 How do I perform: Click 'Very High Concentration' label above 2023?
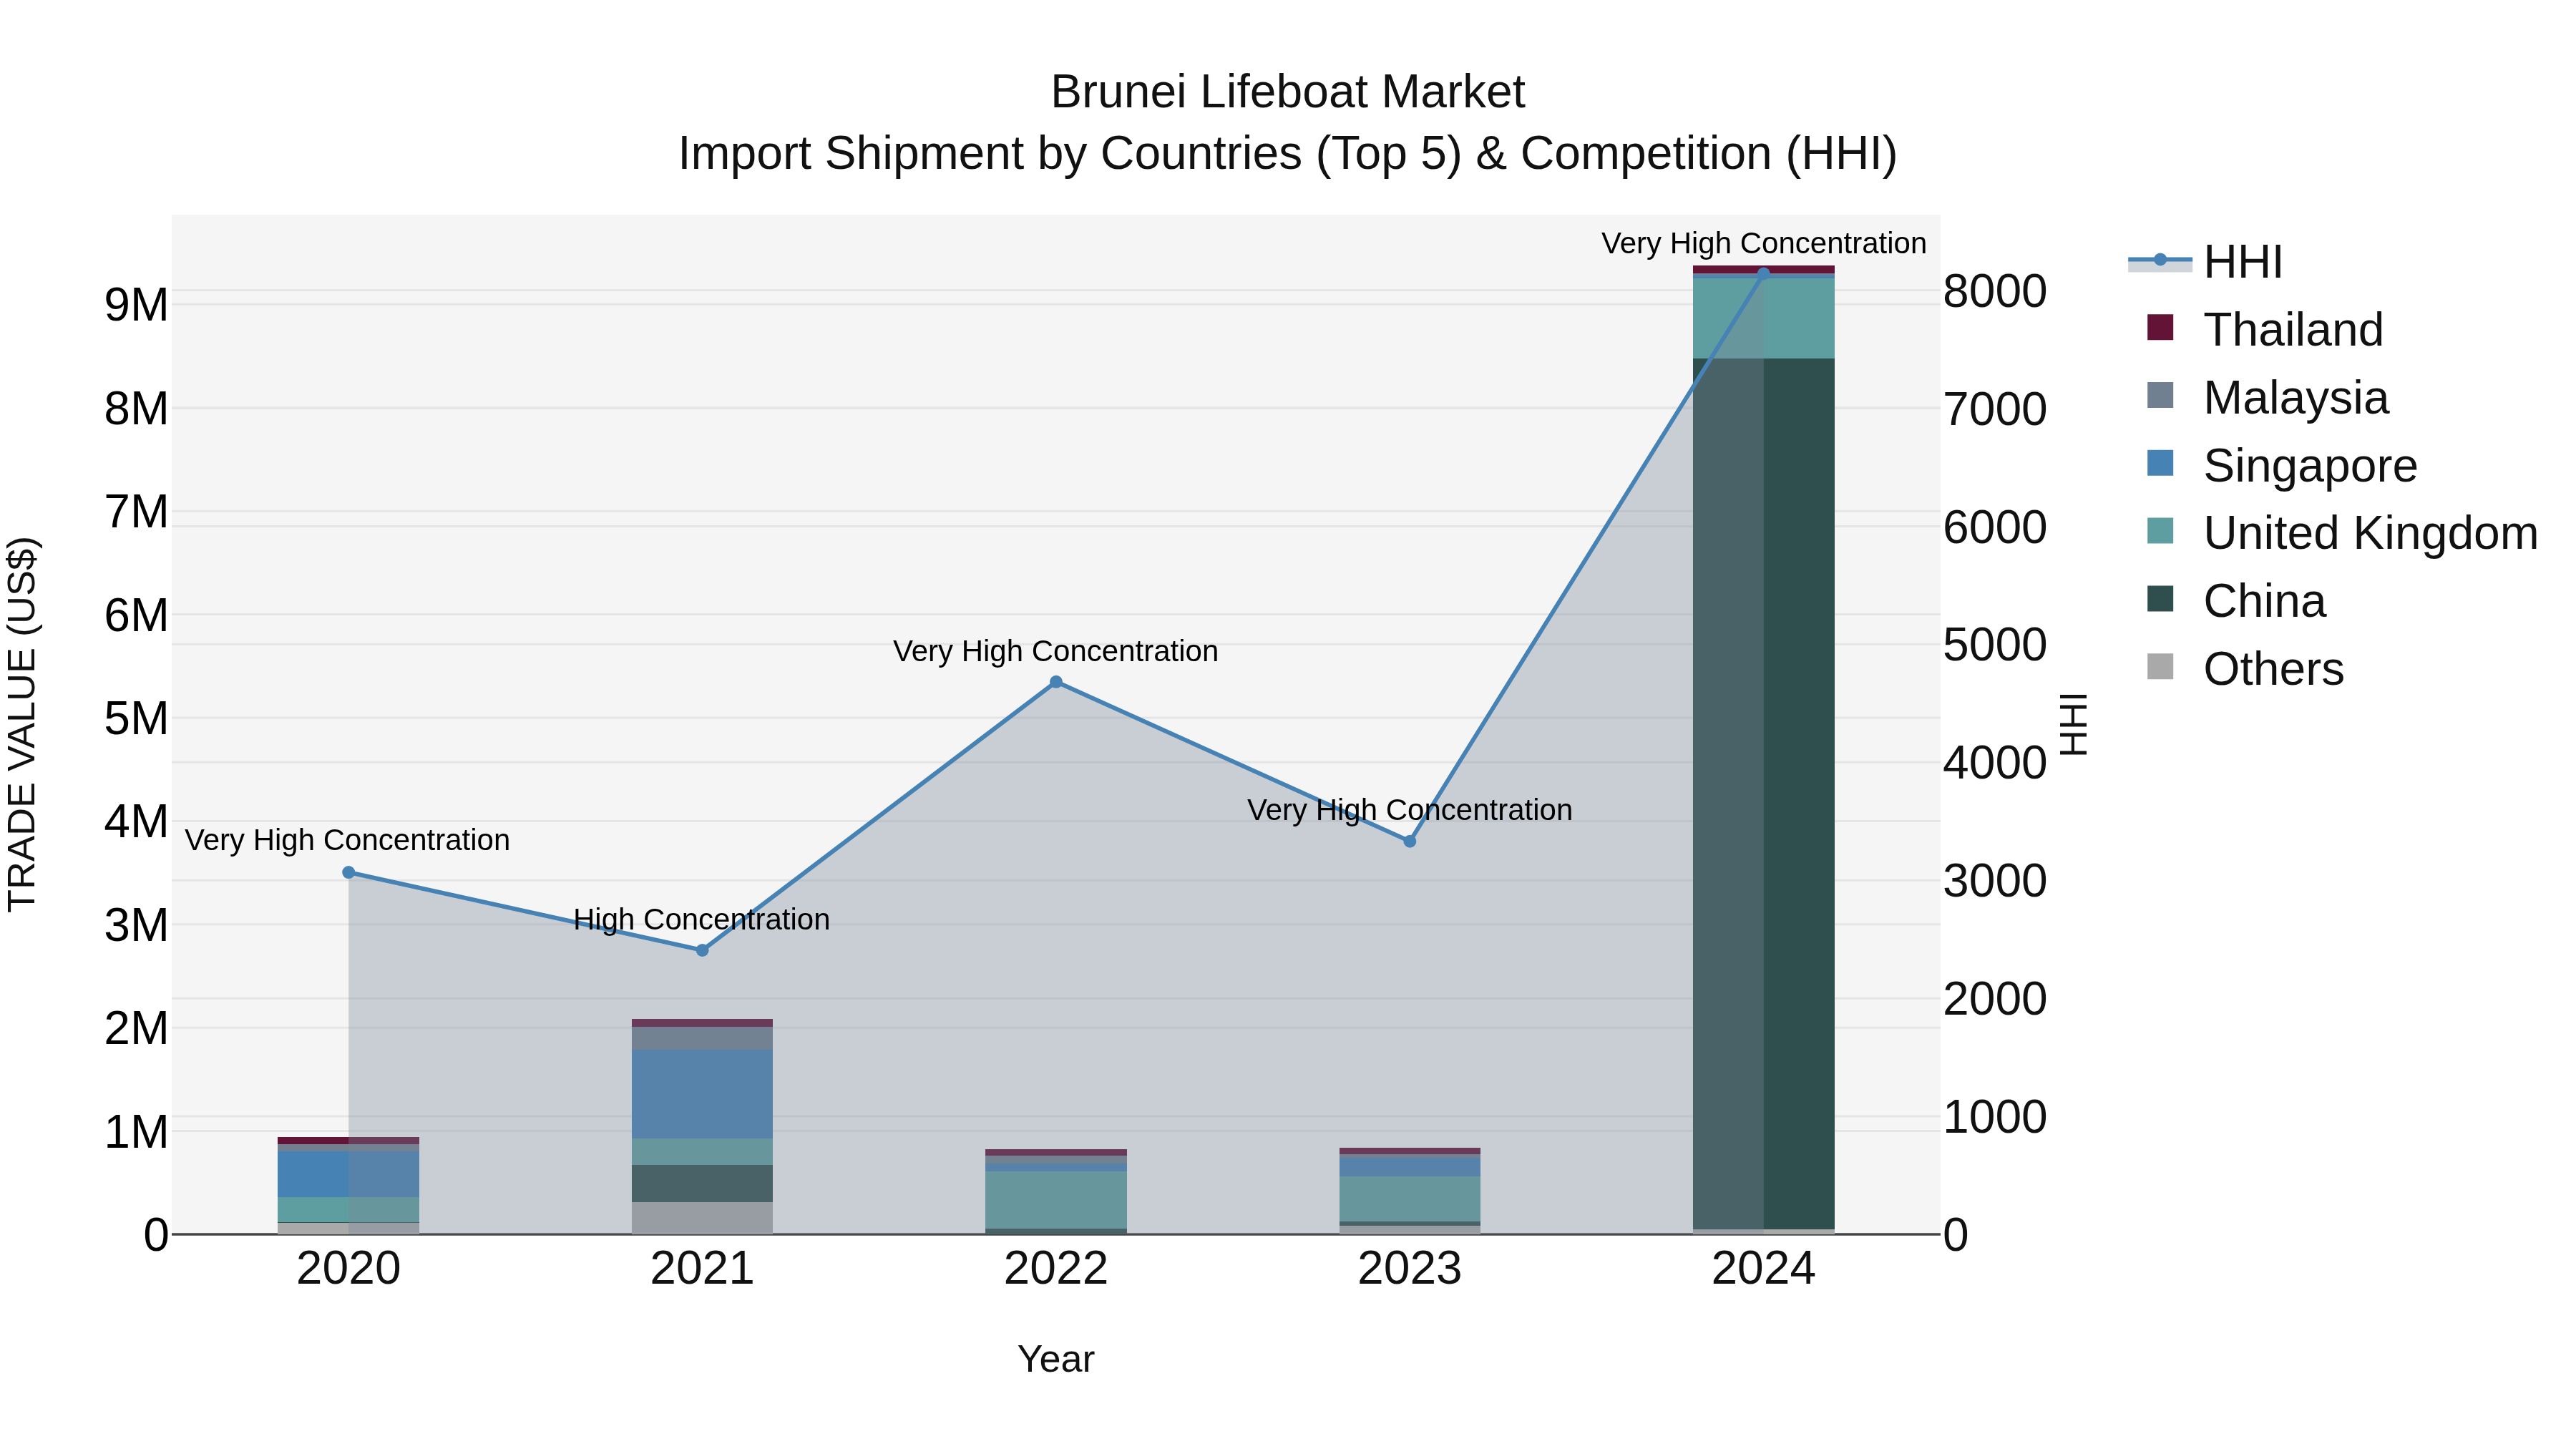tap(1410, 810)
